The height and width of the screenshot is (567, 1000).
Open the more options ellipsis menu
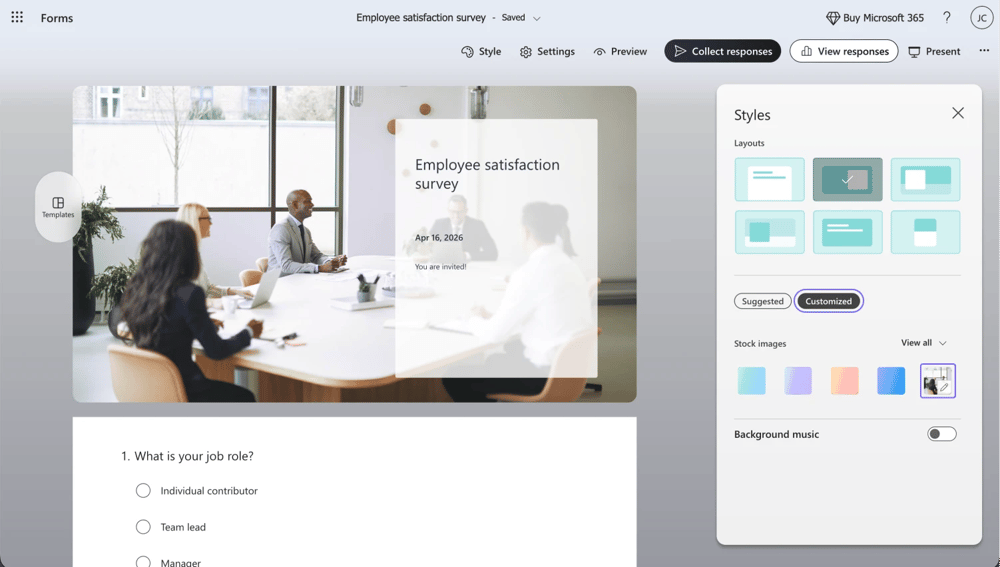click(984, 51)
